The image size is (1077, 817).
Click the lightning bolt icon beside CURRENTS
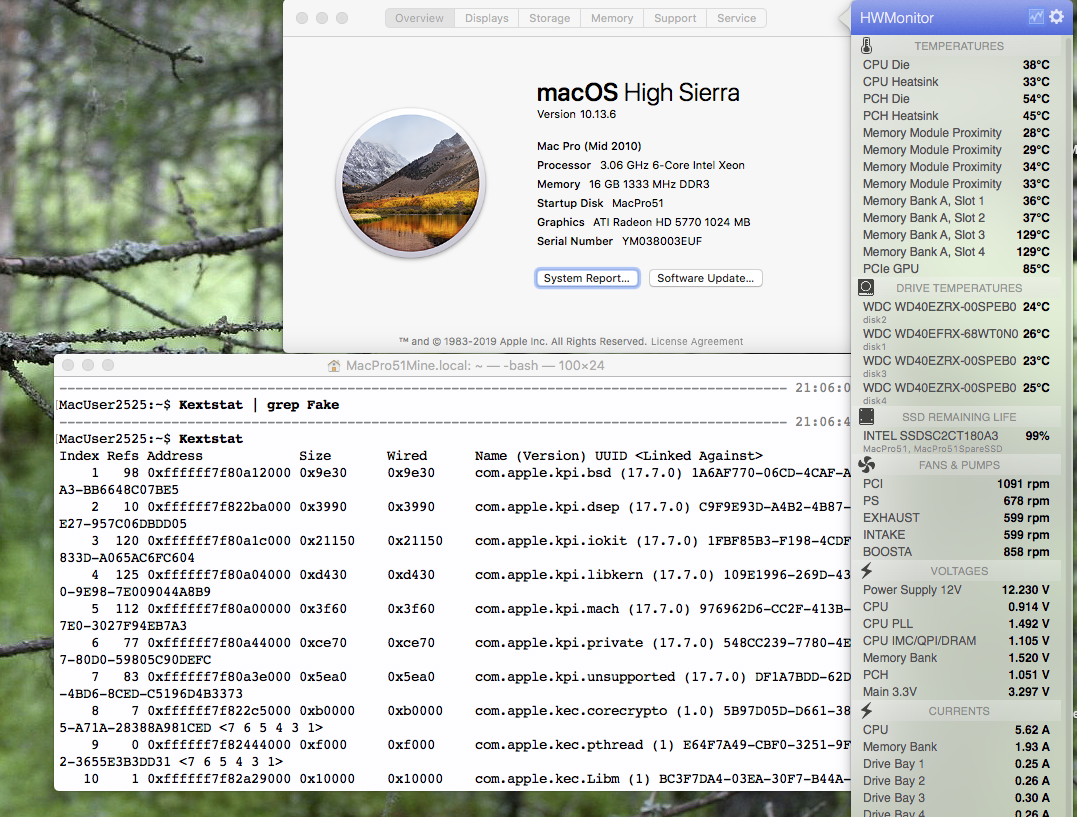pos(867,710)
